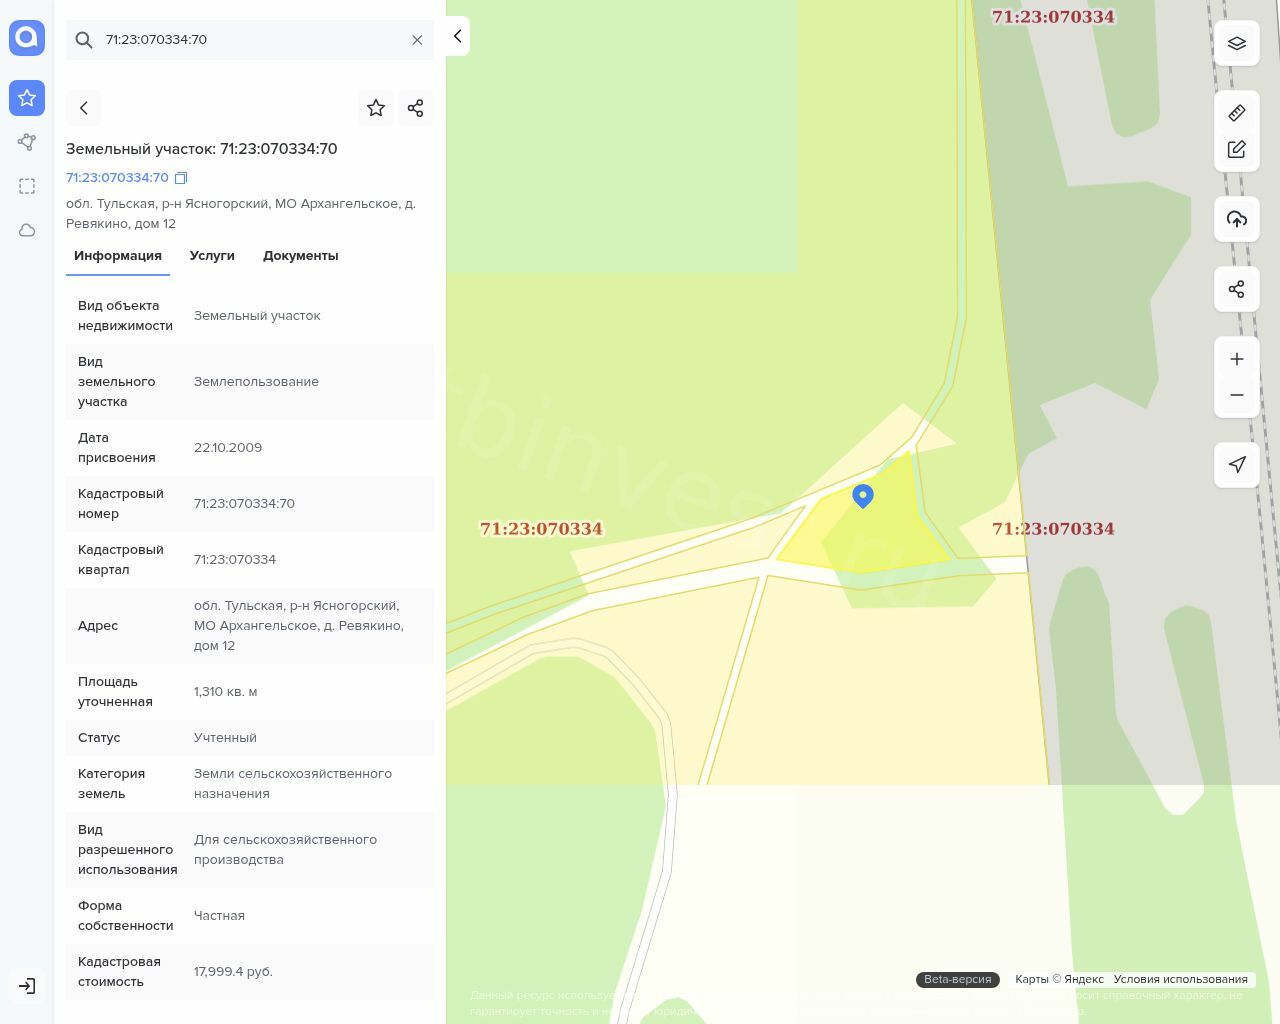Zoom in on the map

pyautogui.click(x=1236, y=359)
